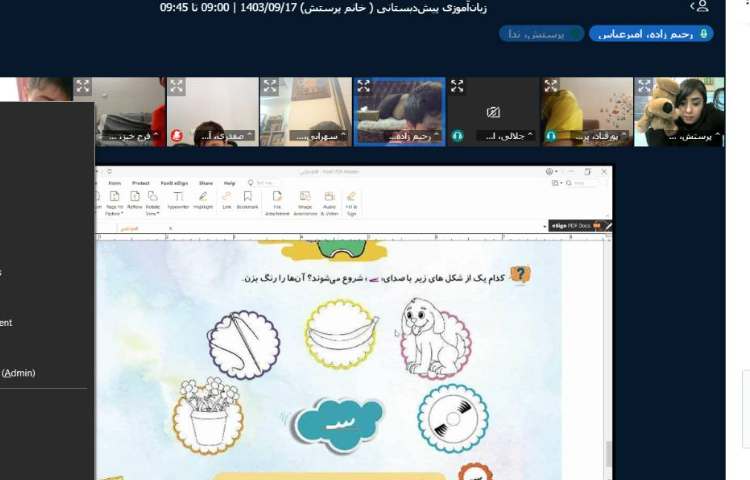
Task: Expand the پورقباد video tile to fullscreen
Action: point(551,86)
